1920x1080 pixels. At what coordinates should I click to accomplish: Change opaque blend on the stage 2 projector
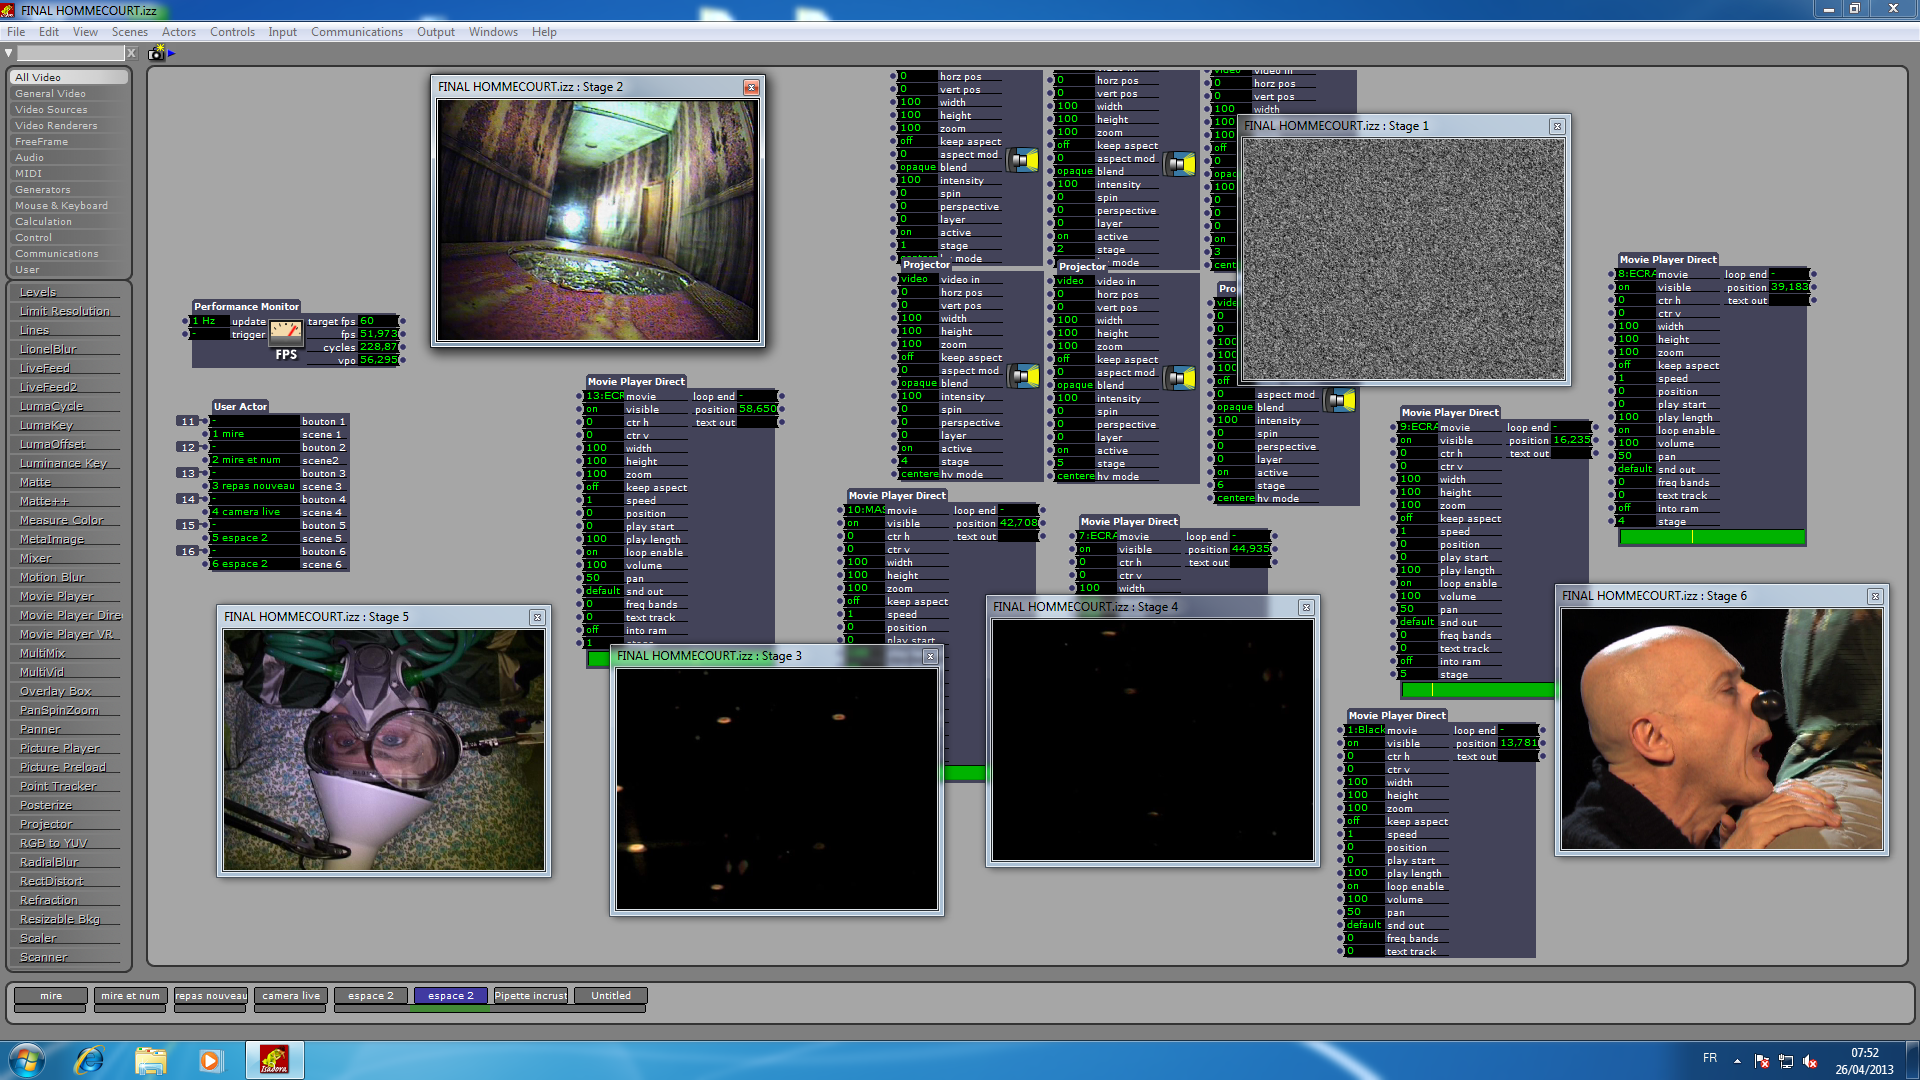1075,171
